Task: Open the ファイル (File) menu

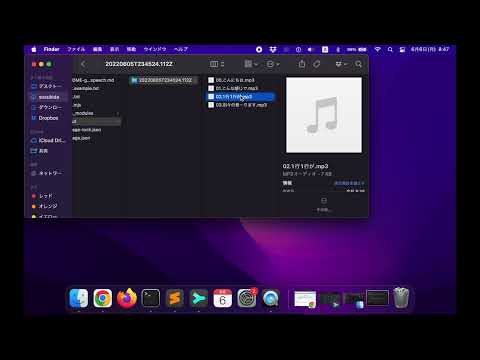Action: tap(76, 49)
